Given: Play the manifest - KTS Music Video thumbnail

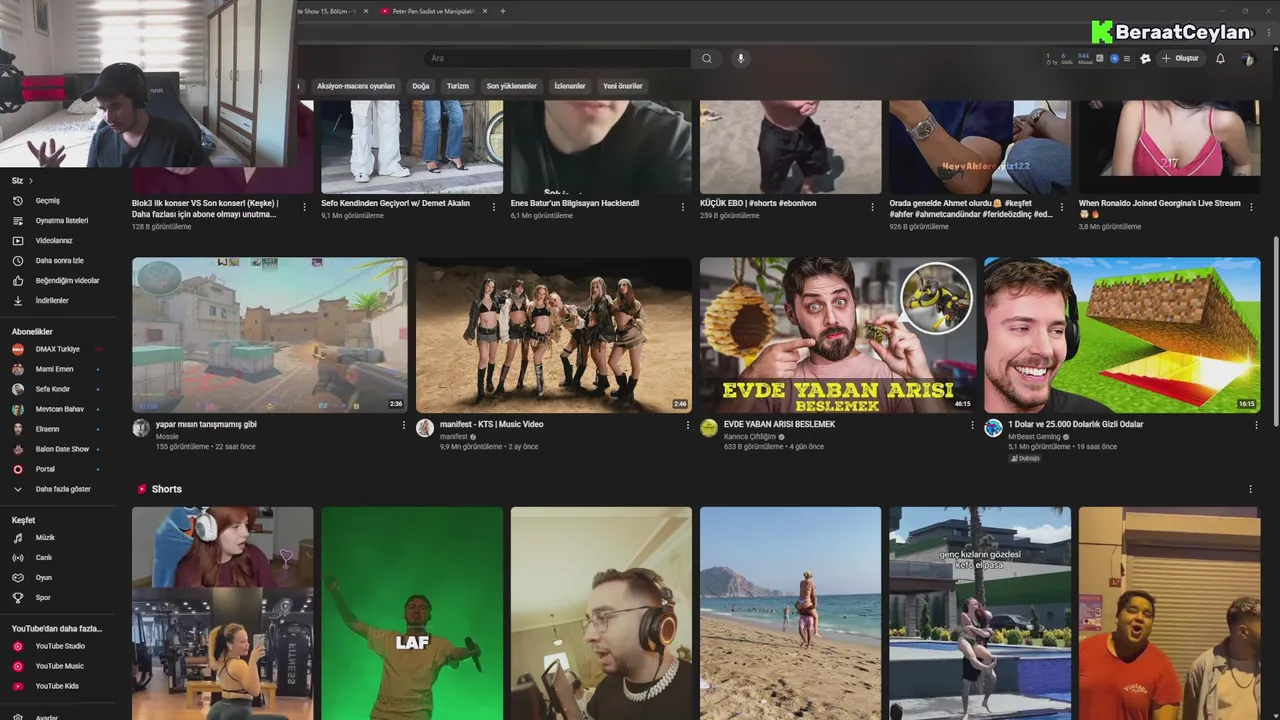Looking at the screenshot, I should tap(553, 335).
